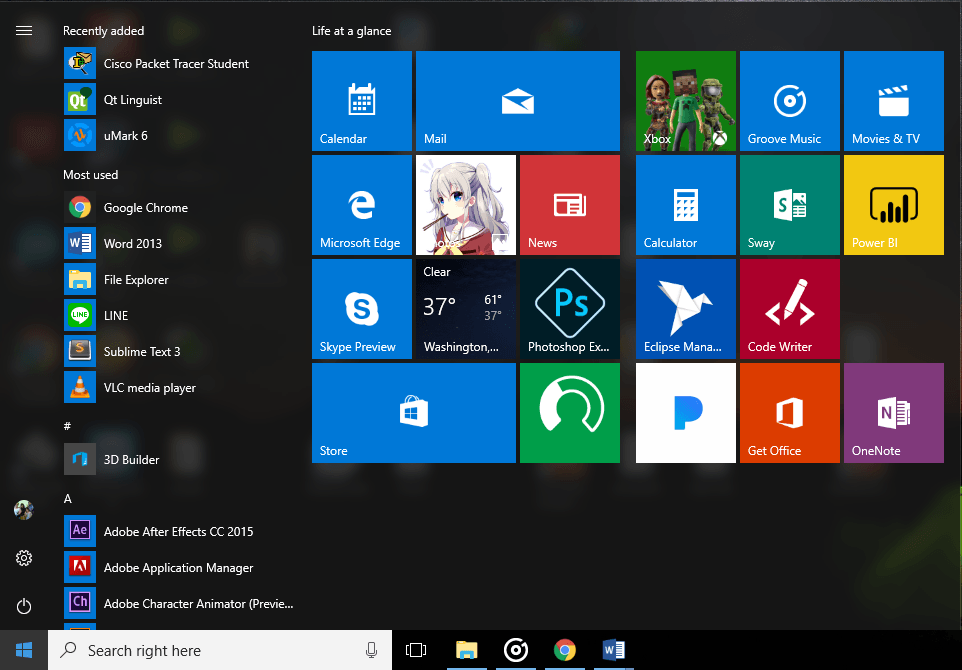Launch the LINE app
This screenshot has width=962, height=670.
[x=178, y=315]
